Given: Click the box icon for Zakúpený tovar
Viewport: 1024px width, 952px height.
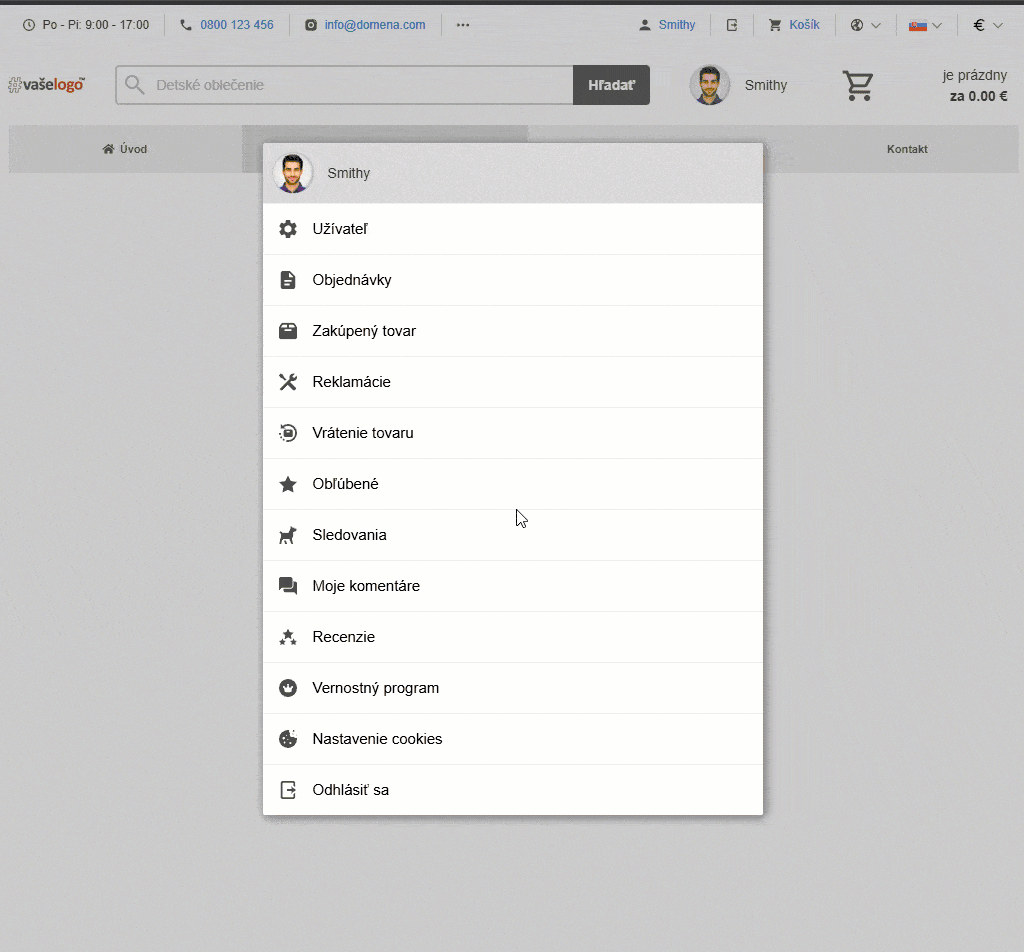Looking at the screenshot, I should point(288,331).
